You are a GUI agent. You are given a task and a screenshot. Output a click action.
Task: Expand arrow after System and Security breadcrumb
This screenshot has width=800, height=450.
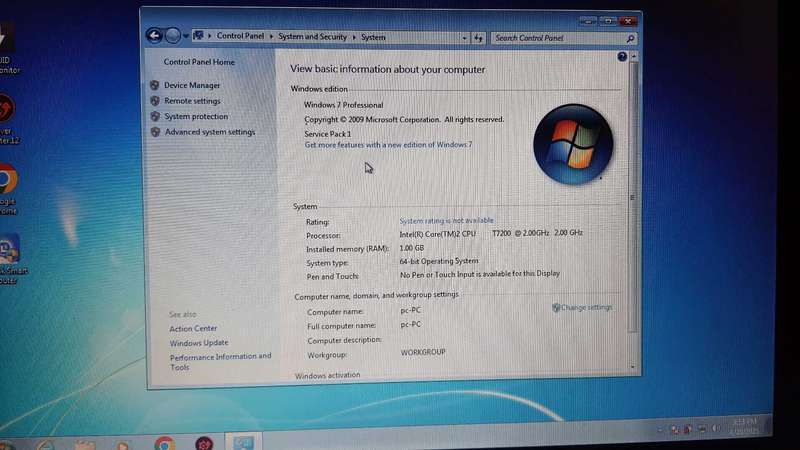click(354, 37)
